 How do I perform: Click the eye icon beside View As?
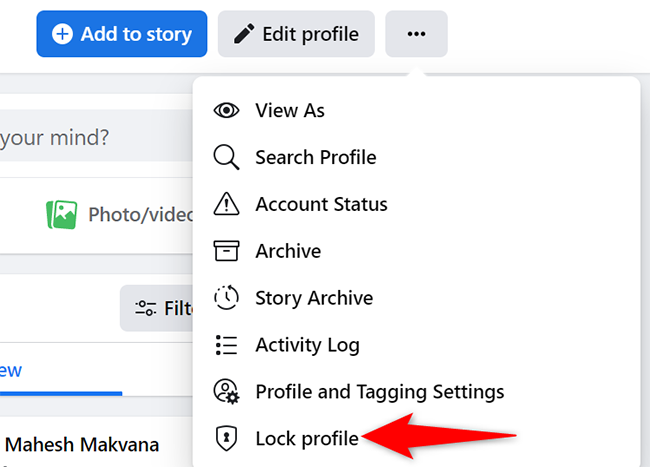point(227,110)
